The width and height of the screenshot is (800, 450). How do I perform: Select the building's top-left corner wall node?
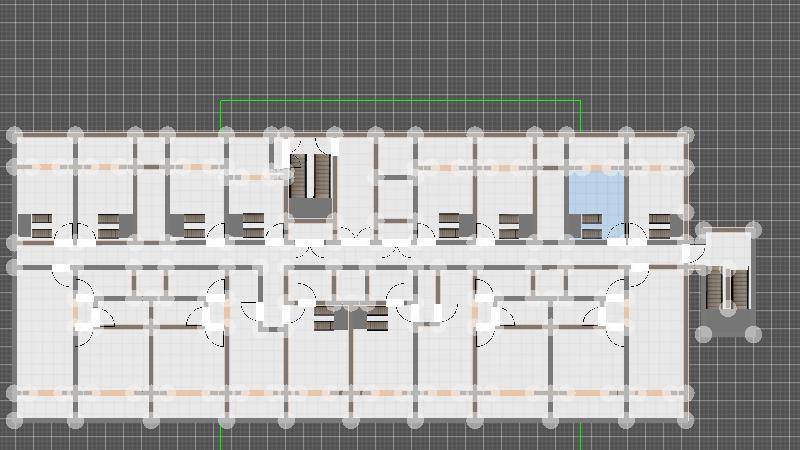(14, 134)
